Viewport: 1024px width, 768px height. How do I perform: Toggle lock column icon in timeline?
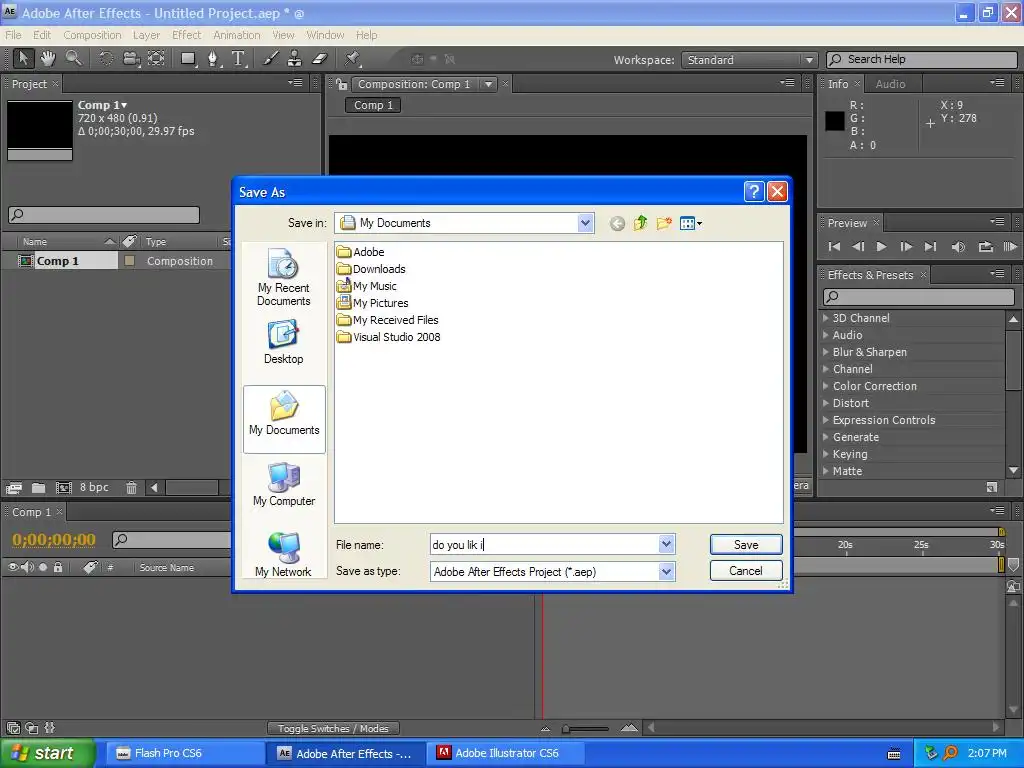pos(58,567)
